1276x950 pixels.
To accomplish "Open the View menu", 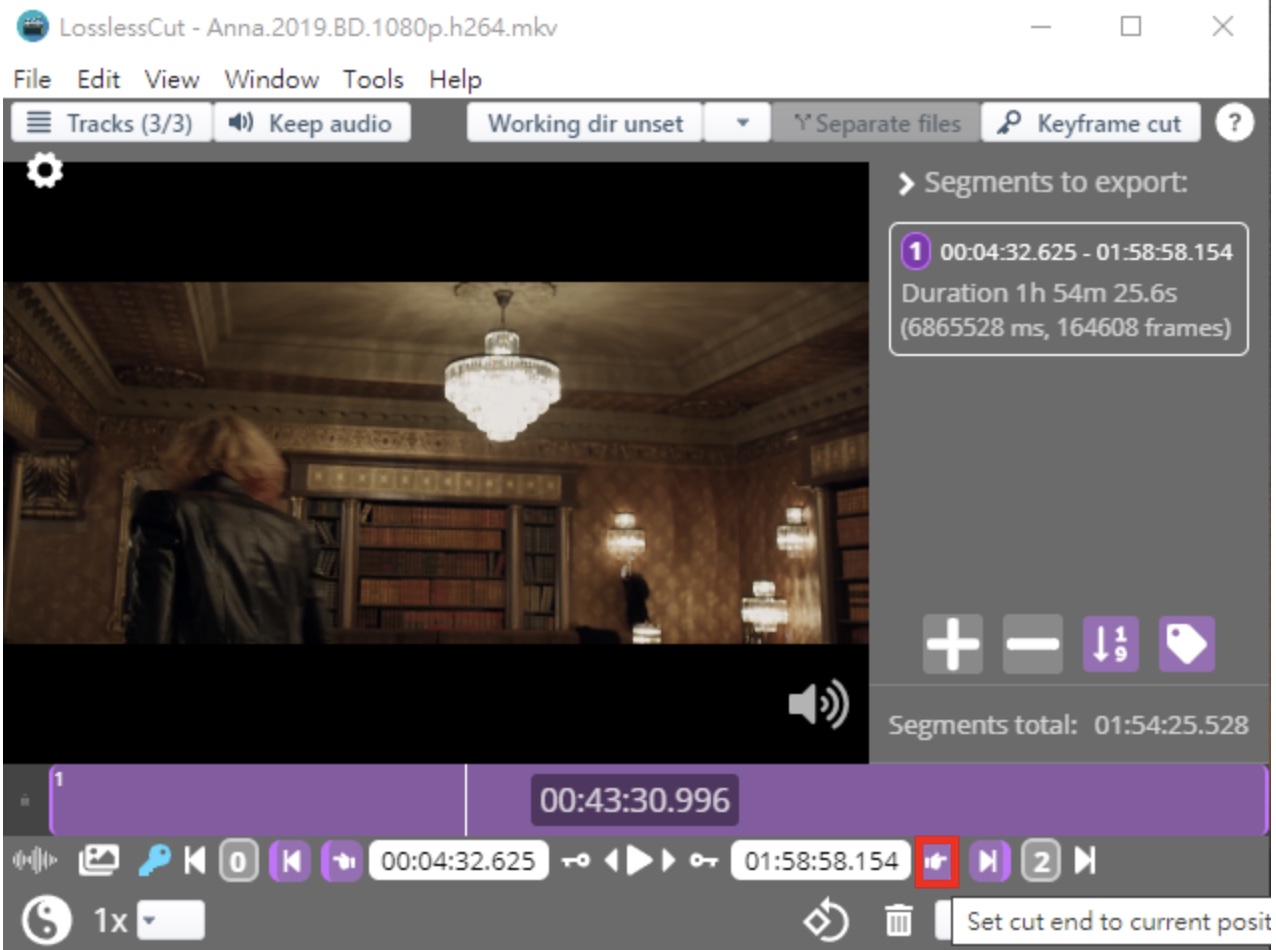I will pyautogui.click(x=171, y=79).
